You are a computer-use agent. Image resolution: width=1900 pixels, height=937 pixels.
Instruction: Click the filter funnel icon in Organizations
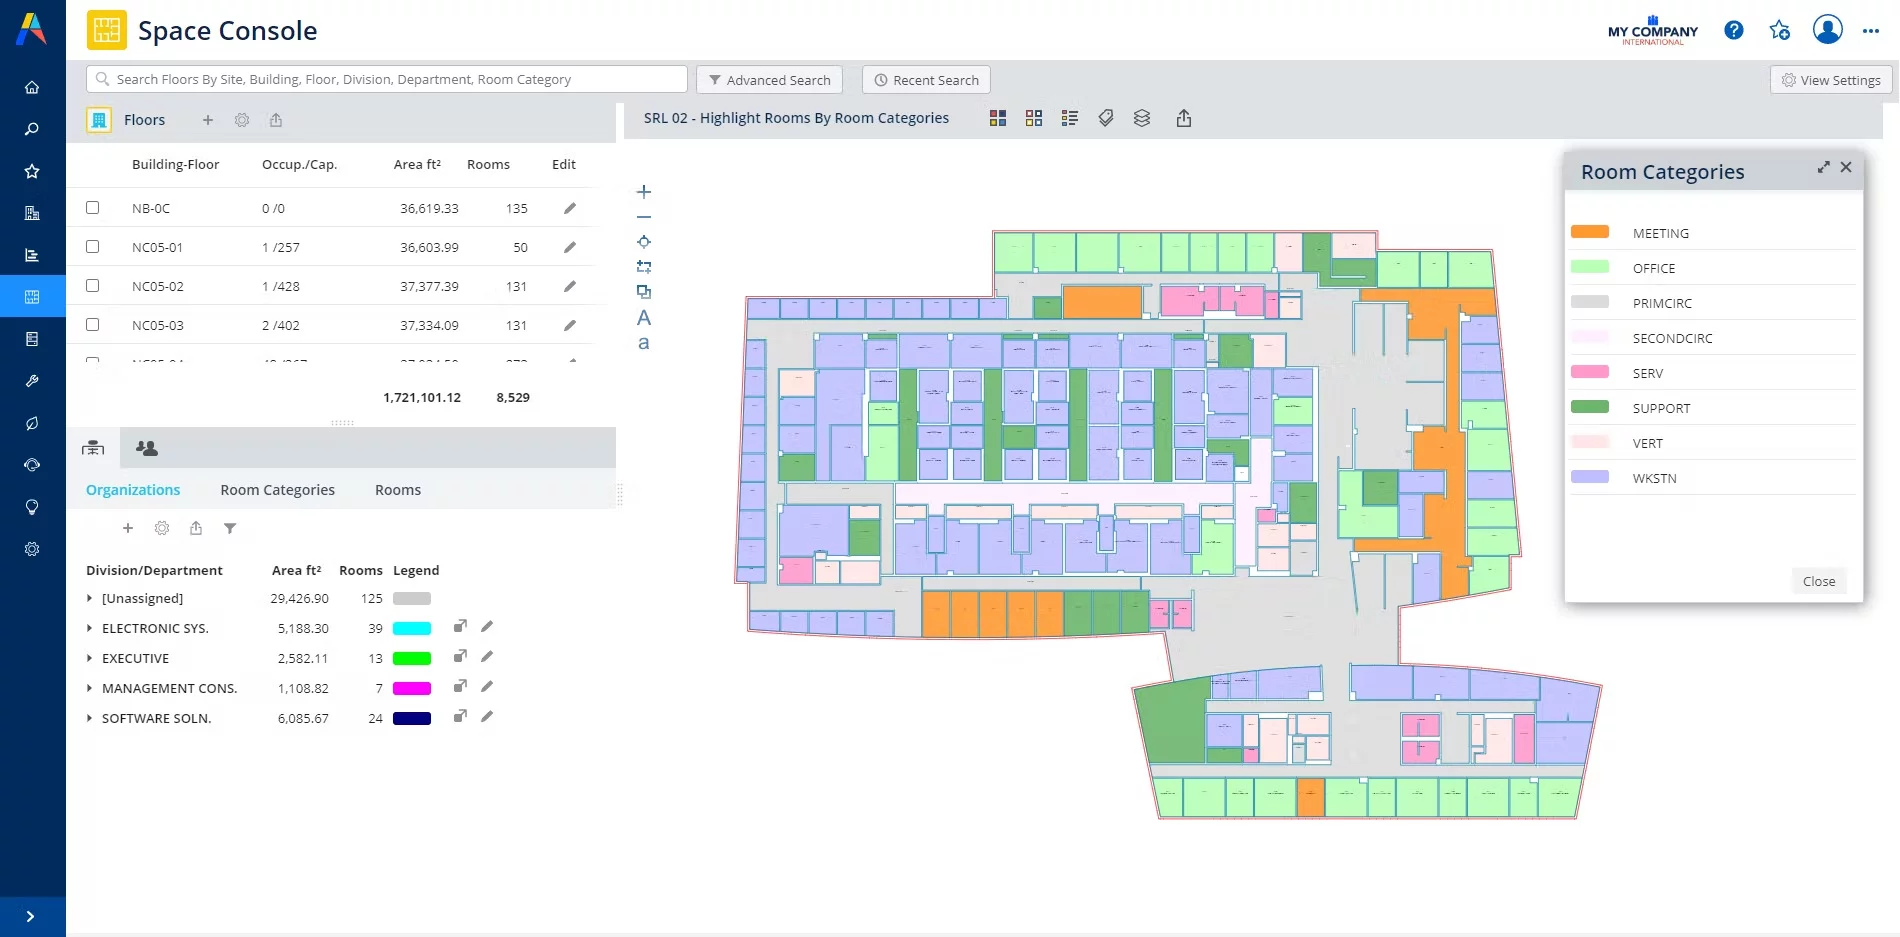(x=230, y=528)
